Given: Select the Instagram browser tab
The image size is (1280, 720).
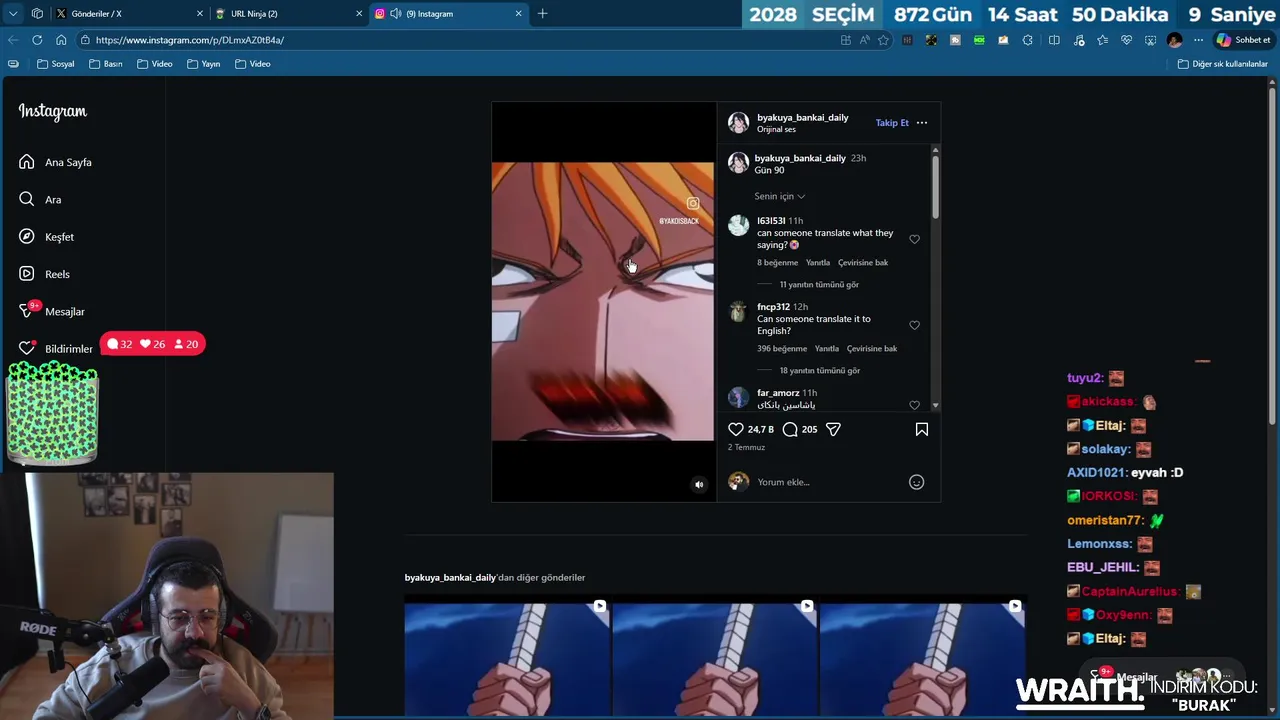Looking at the screenshot, I should (450, 14).
